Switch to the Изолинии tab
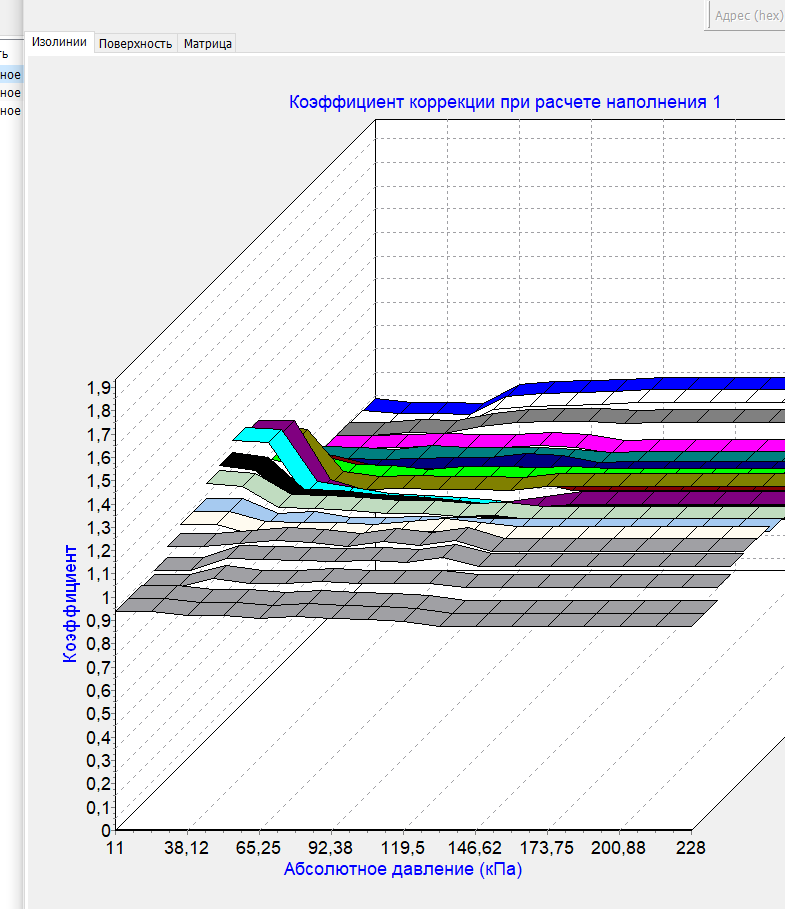The height and width of the screenshot is (909, 785). pos(59,43)
